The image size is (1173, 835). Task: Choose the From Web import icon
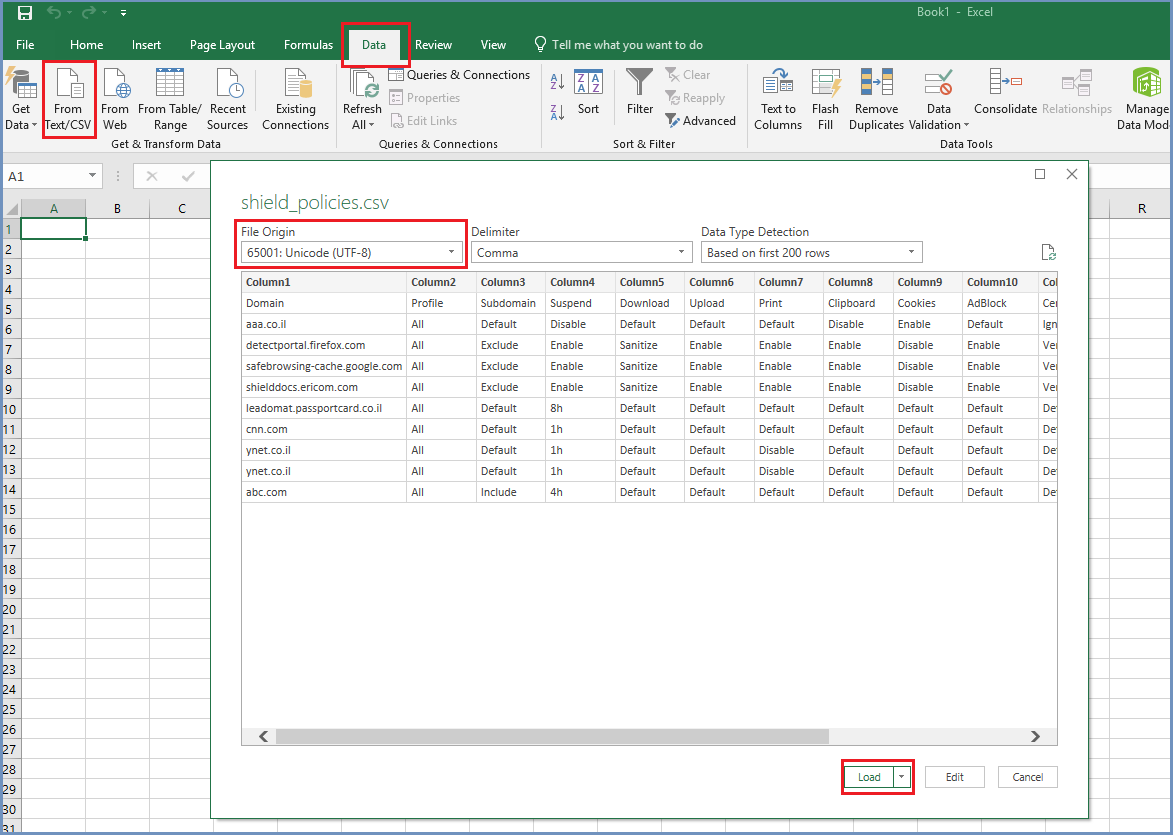coord(115,99)
